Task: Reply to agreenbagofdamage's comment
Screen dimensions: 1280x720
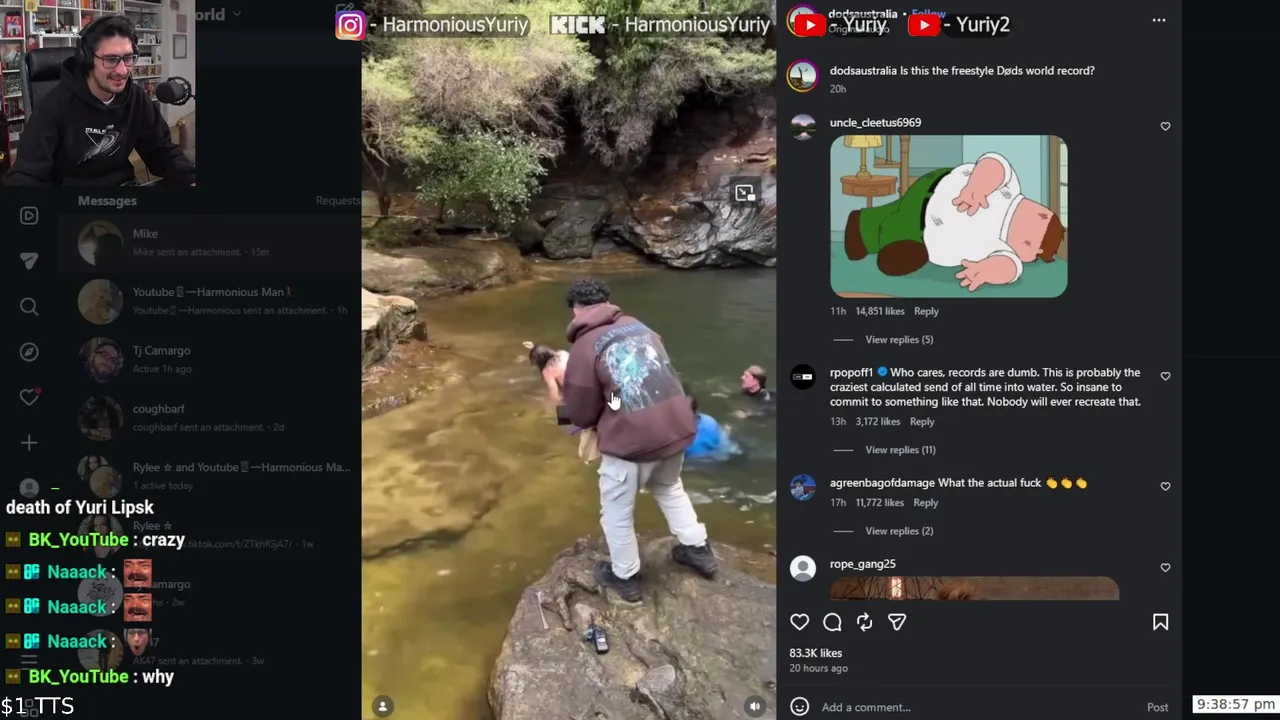Action: (926, 503)
